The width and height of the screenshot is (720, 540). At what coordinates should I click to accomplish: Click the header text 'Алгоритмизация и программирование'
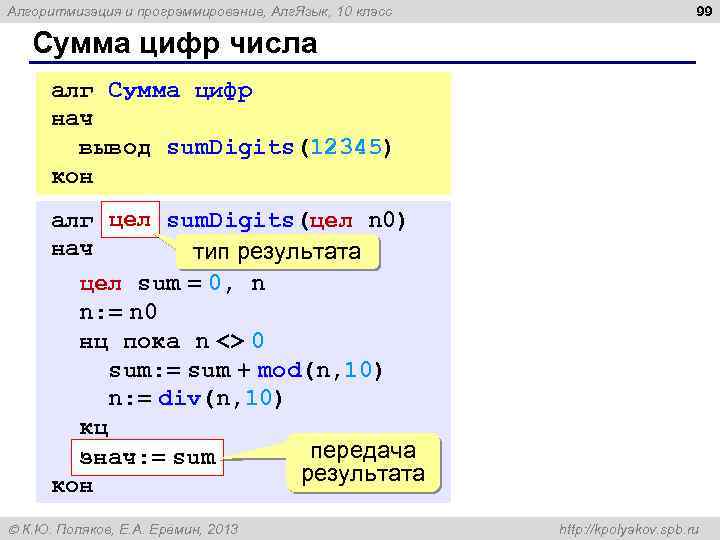click(136, 11)
